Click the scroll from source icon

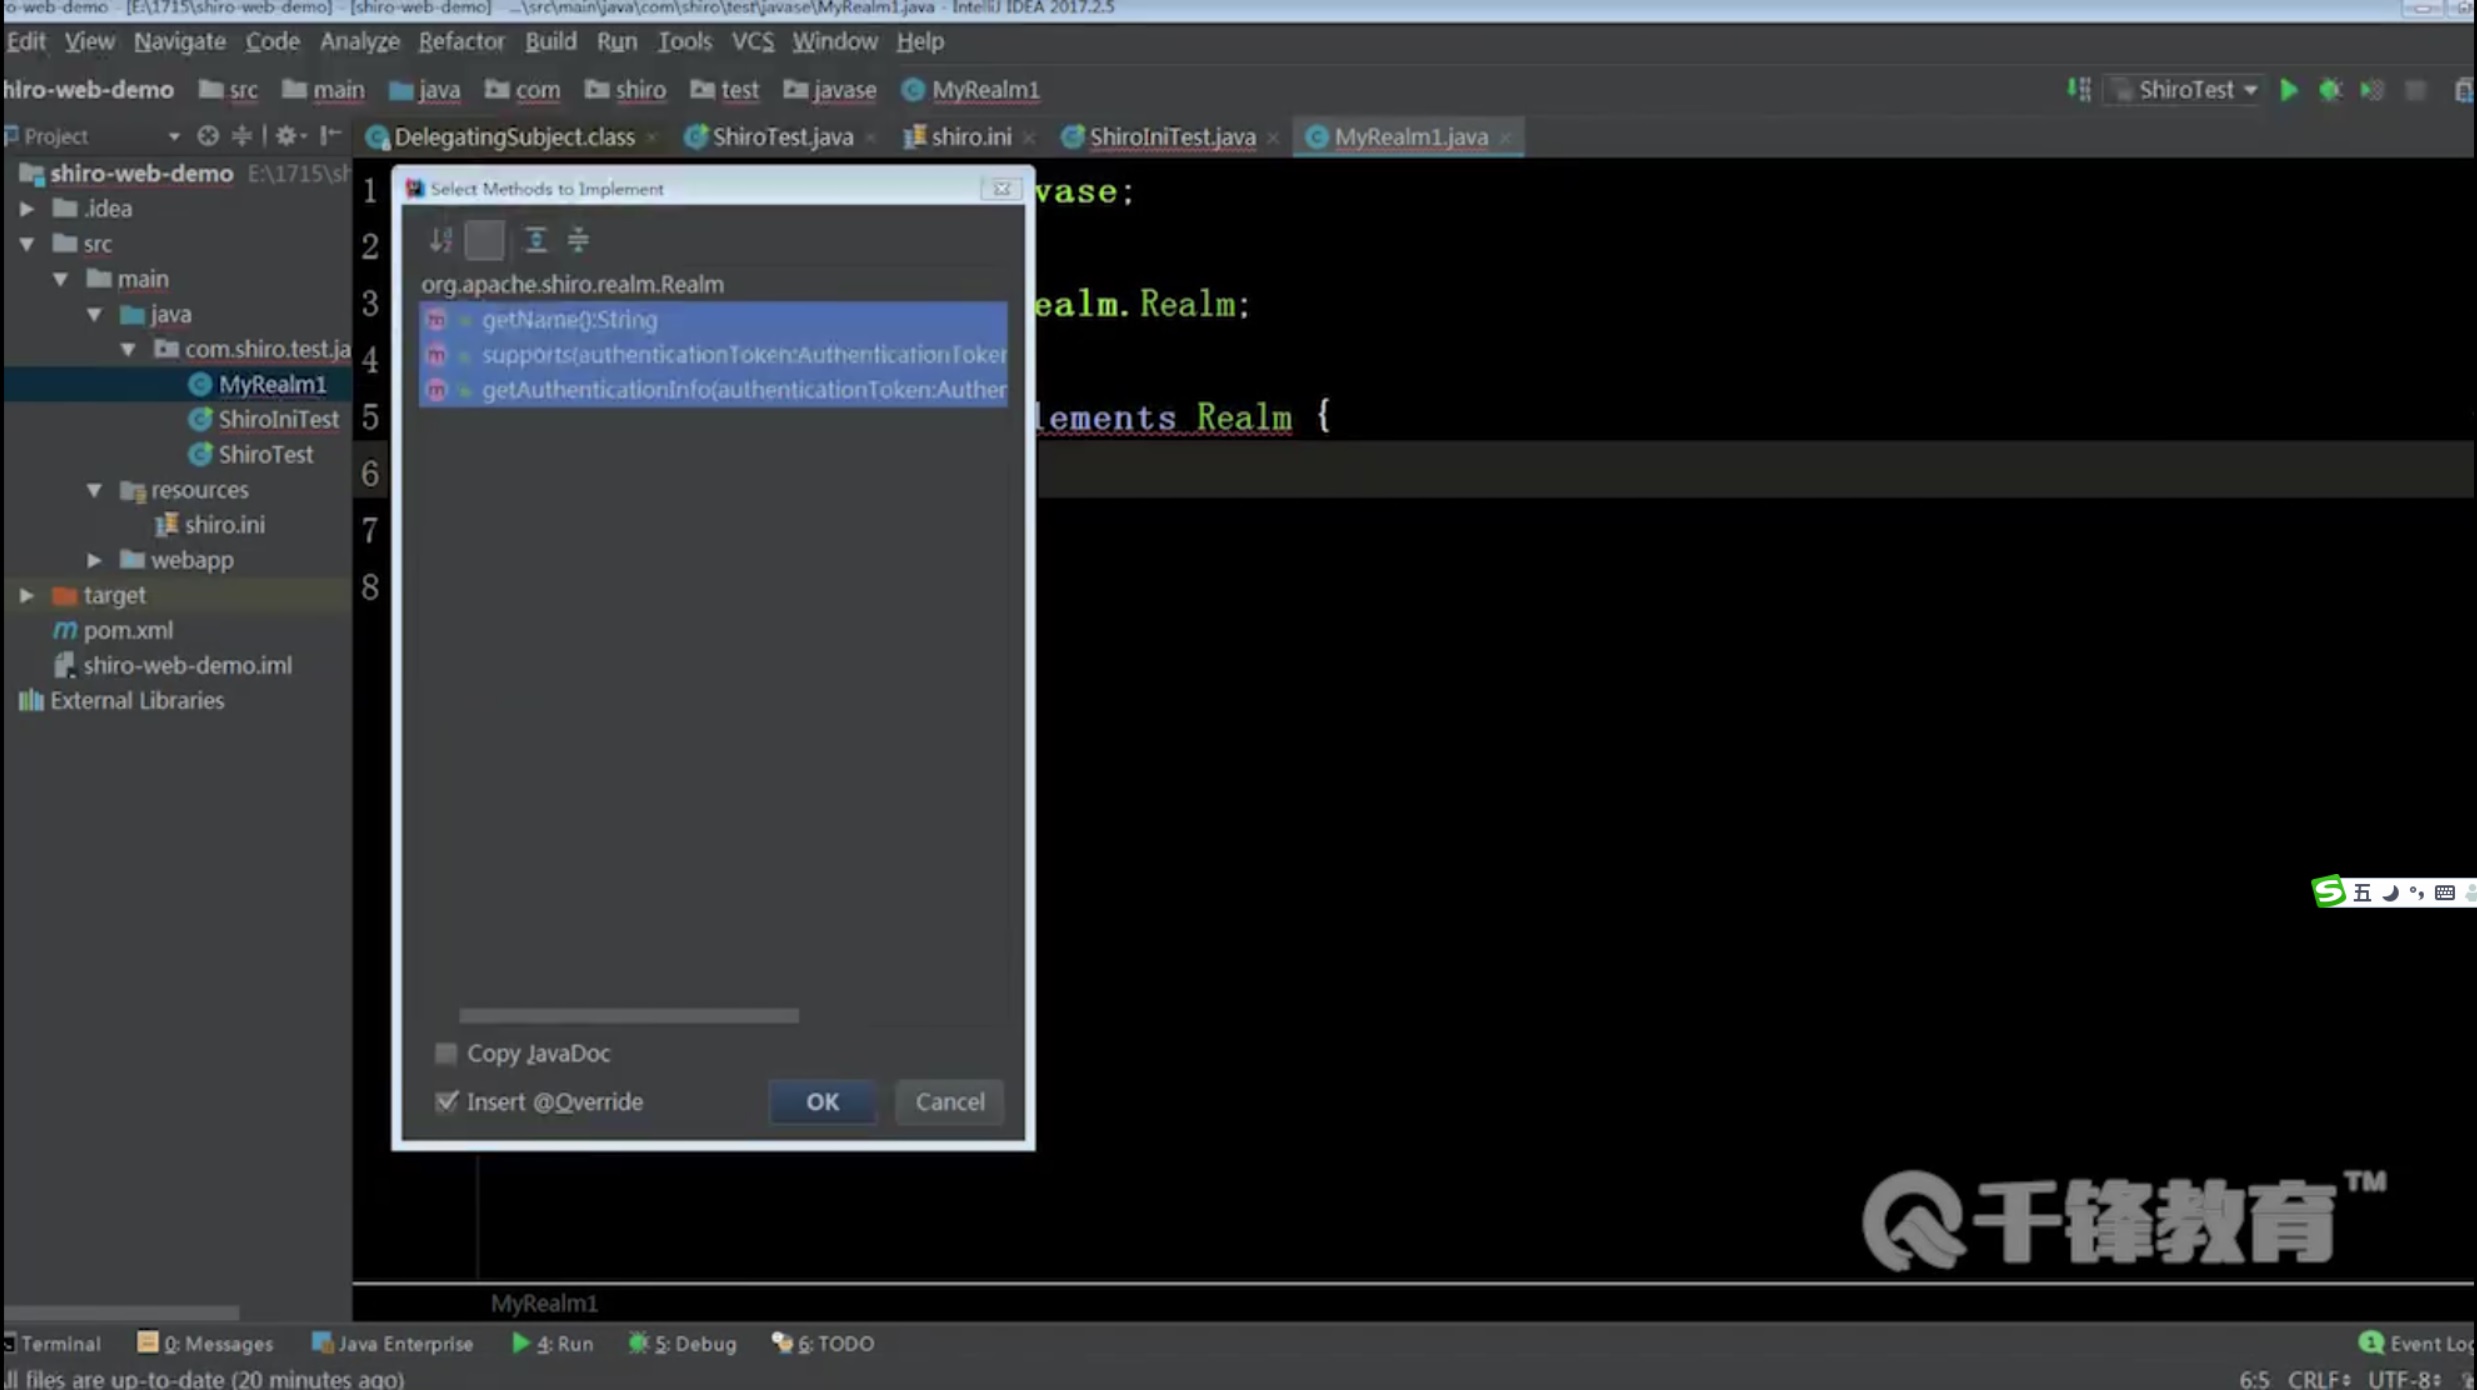click(207, 136)
